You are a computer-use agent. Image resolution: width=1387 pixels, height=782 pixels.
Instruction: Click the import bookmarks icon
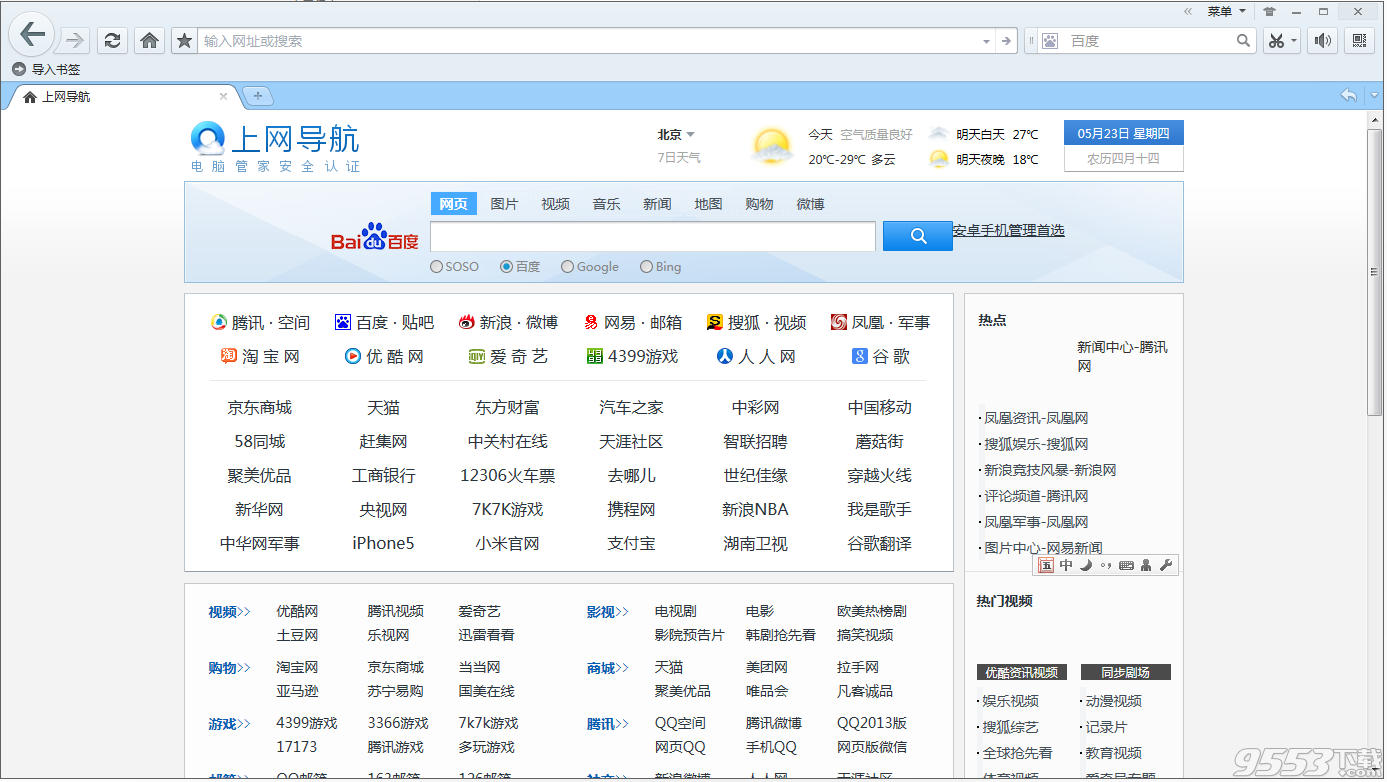[19, 70]
